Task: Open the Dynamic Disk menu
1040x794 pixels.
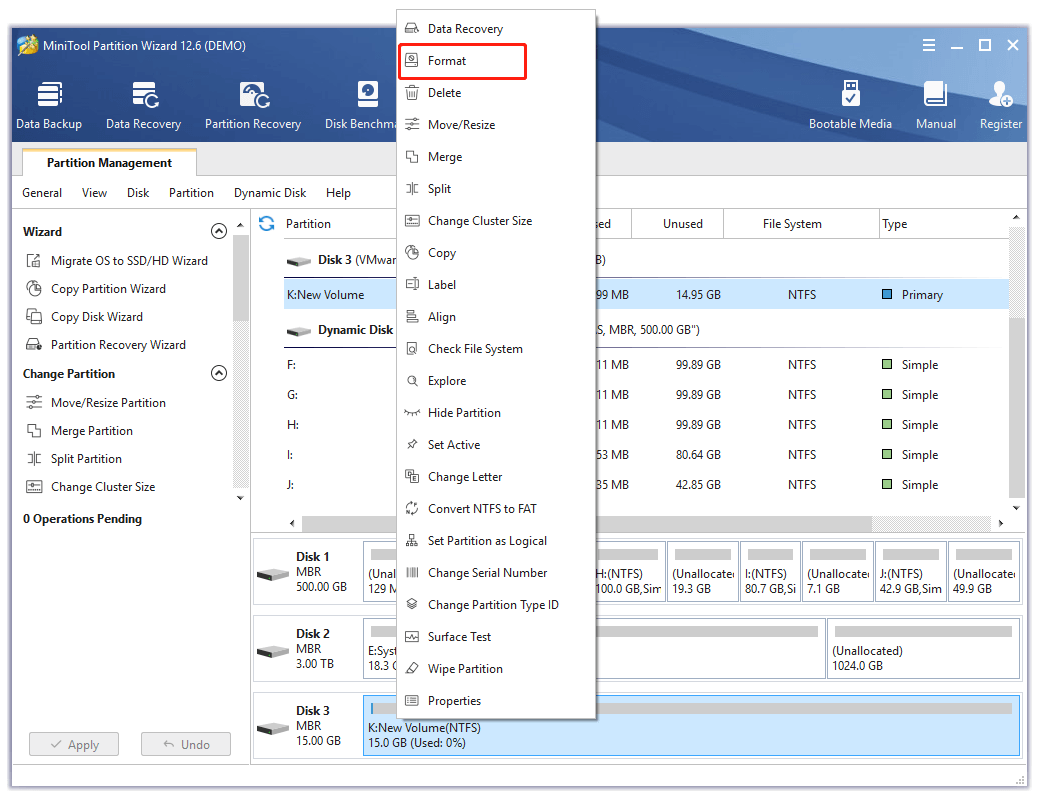Action: tap(270, 193)
